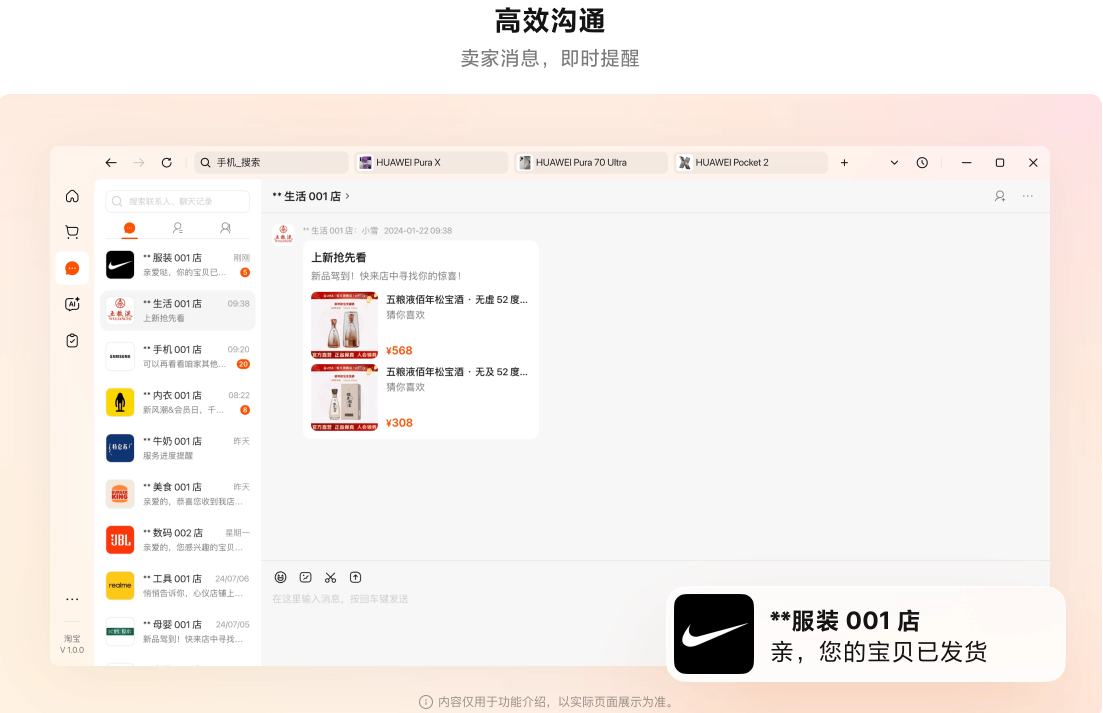Open the 服装 001店 shipping notification popup

coord(867,634)
